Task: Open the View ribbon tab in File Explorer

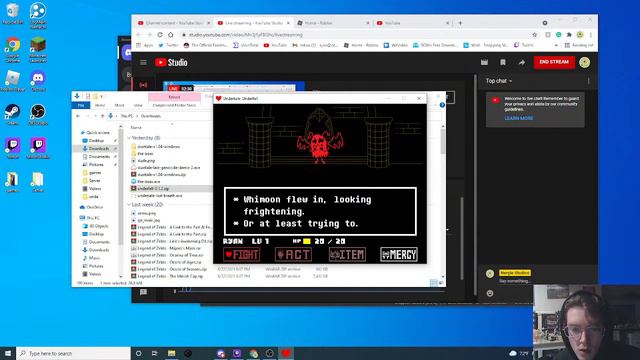Action: pos(138,105)
